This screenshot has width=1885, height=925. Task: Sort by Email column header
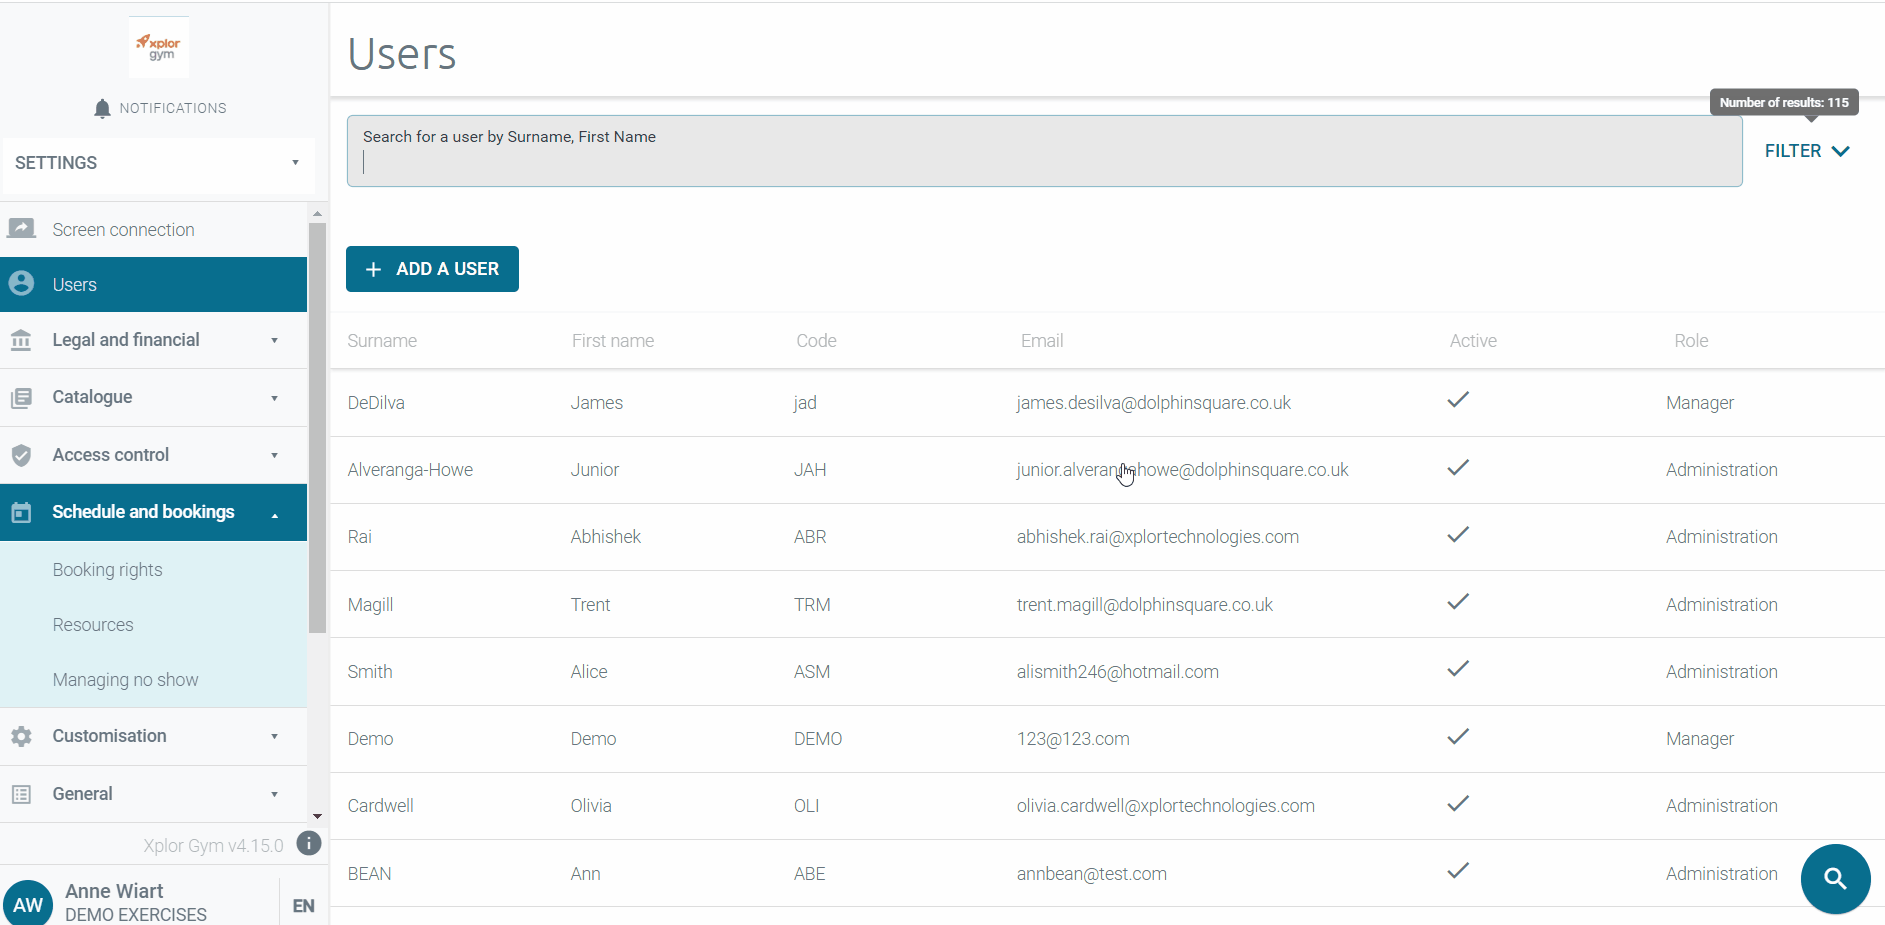(x=1042, y=341)
